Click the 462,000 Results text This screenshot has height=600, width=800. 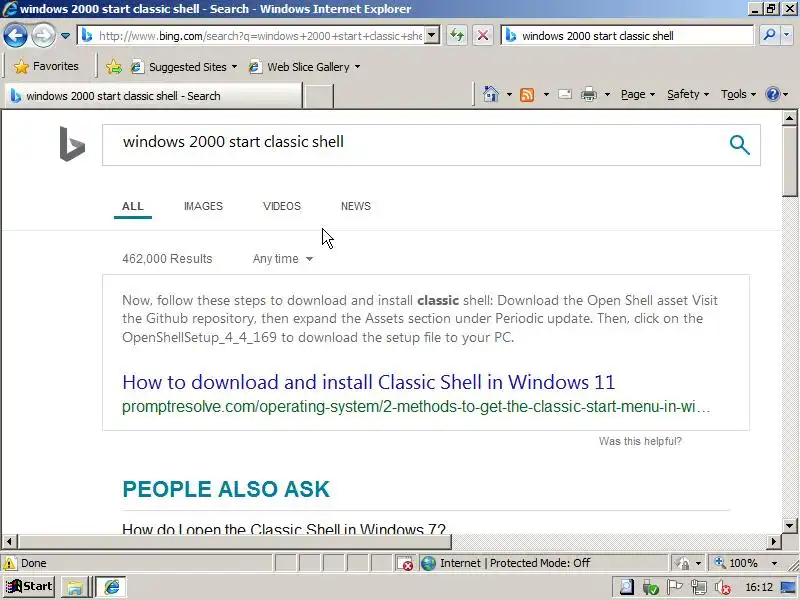point(167,259)
